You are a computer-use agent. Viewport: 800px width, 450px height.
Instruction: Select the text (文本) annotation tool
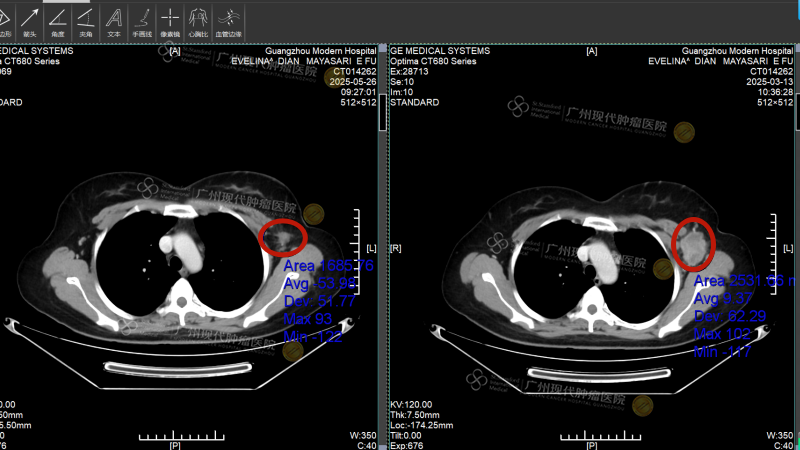click(x=114, y=19)
